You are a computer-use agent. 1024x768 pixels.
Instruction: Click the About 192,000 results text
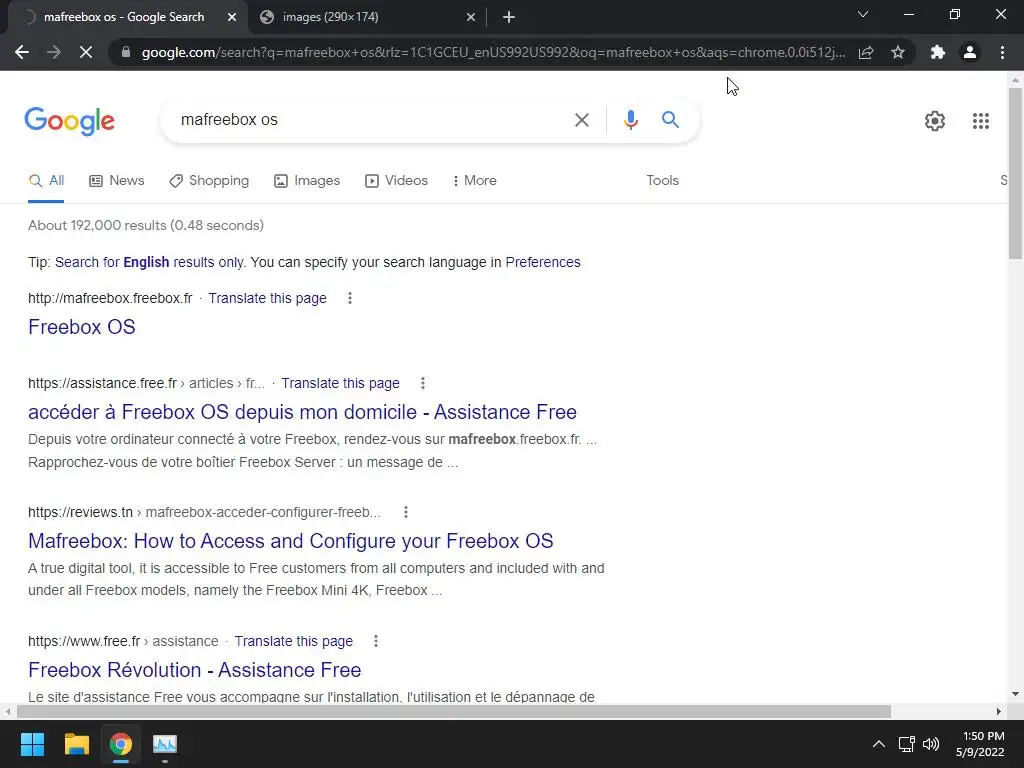tap(146, 225)
